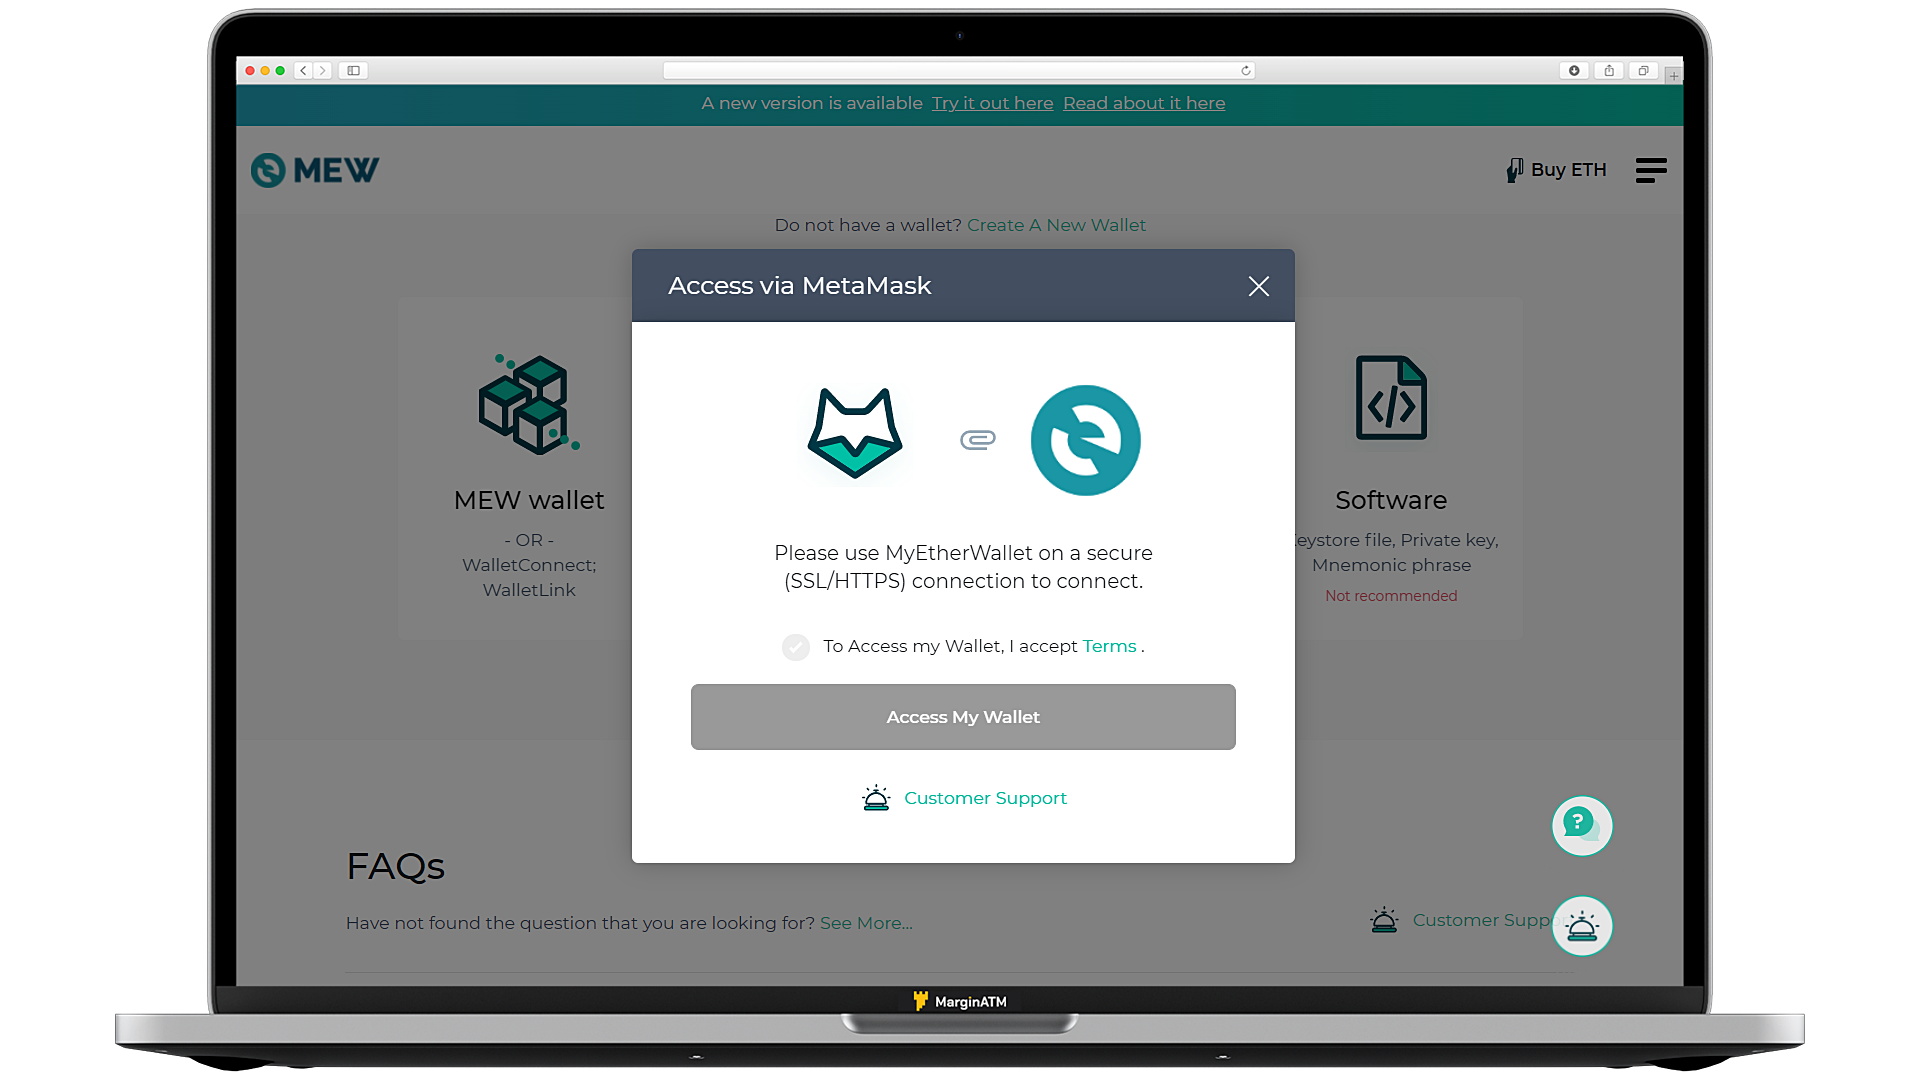
Task: Click the MEW logo menu item
Action: point(315,169)
